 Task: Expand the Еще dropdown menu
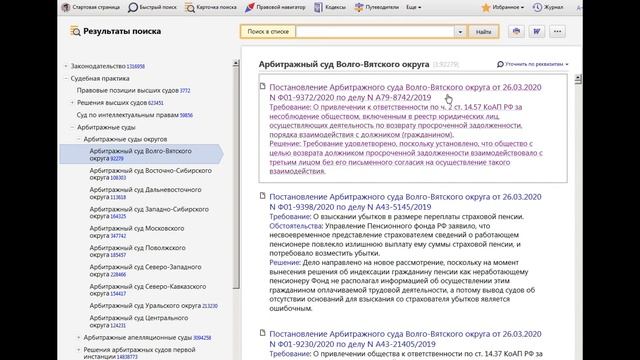(x=413, y=7)
